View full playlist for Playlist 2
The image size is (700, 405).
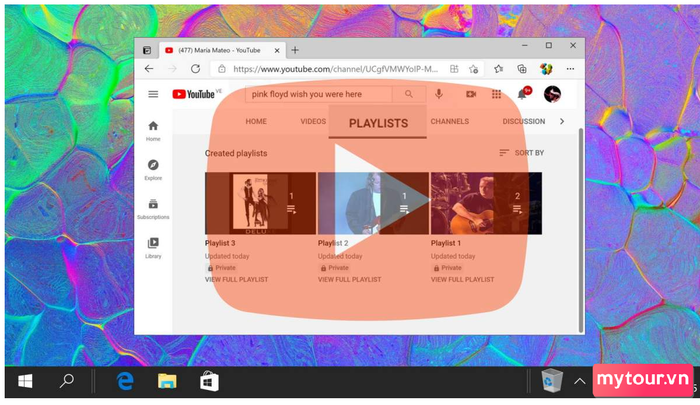tap(350, 280)
